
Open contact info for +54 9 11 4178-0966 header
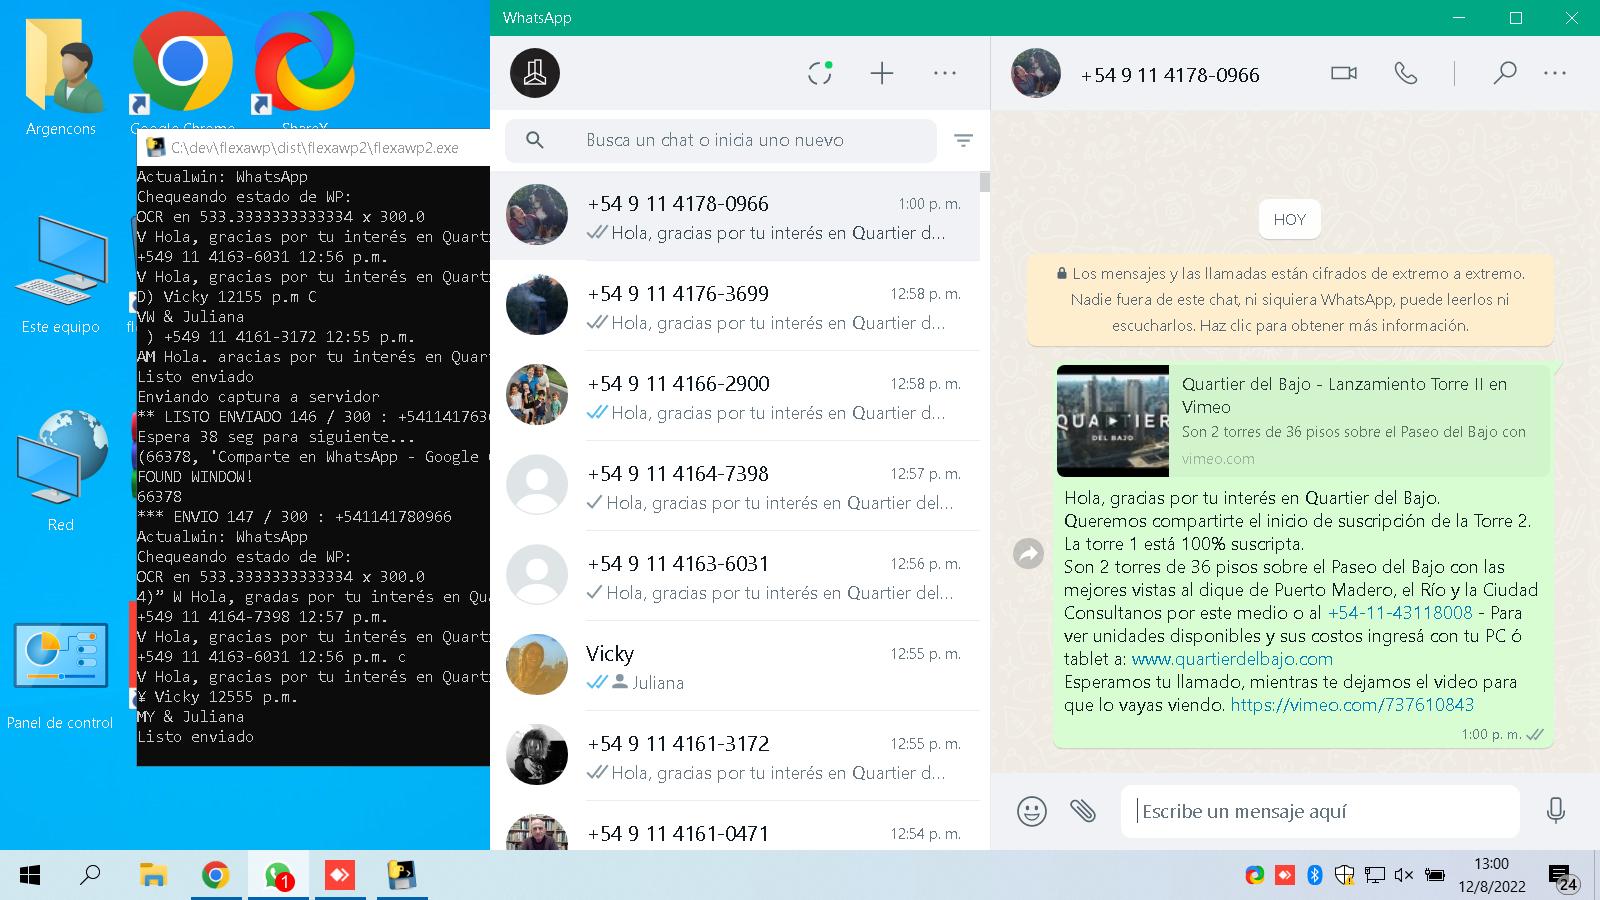(x=1170, y=75)
